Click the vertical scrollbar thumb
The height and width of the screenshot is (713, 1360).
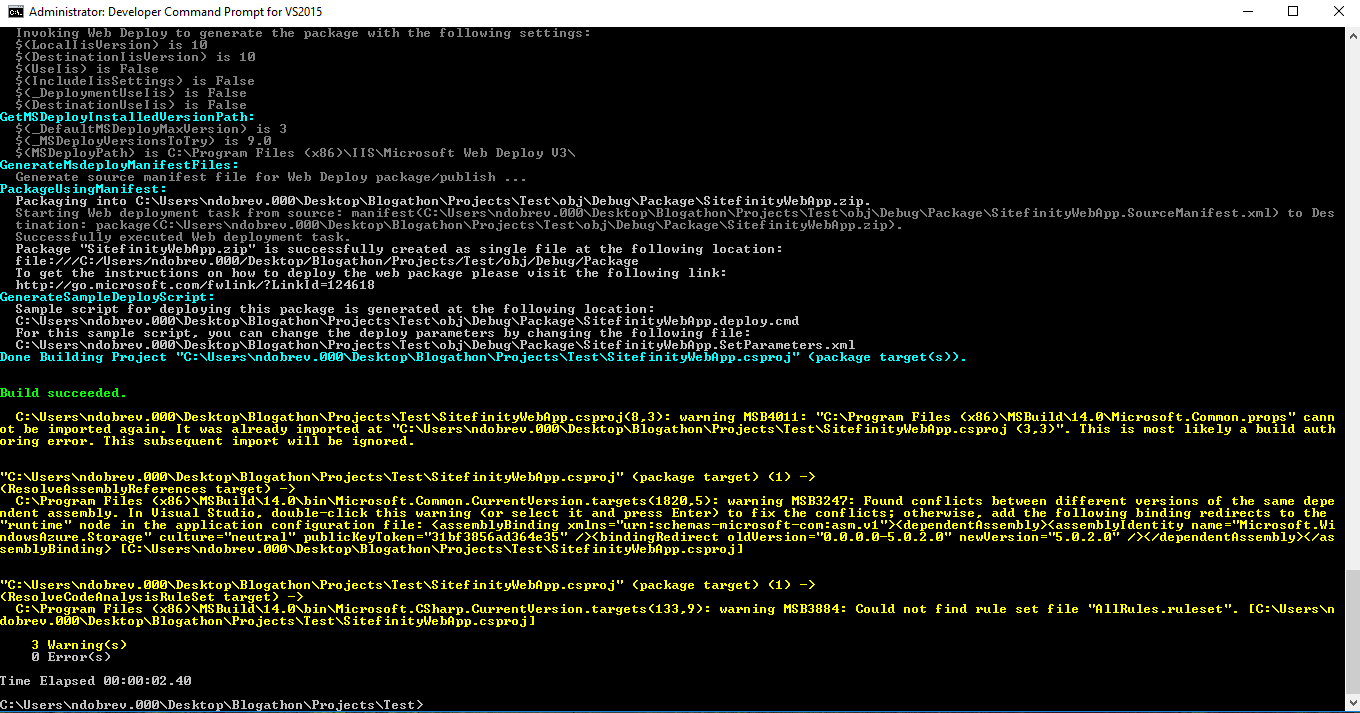click(1351, 632)
